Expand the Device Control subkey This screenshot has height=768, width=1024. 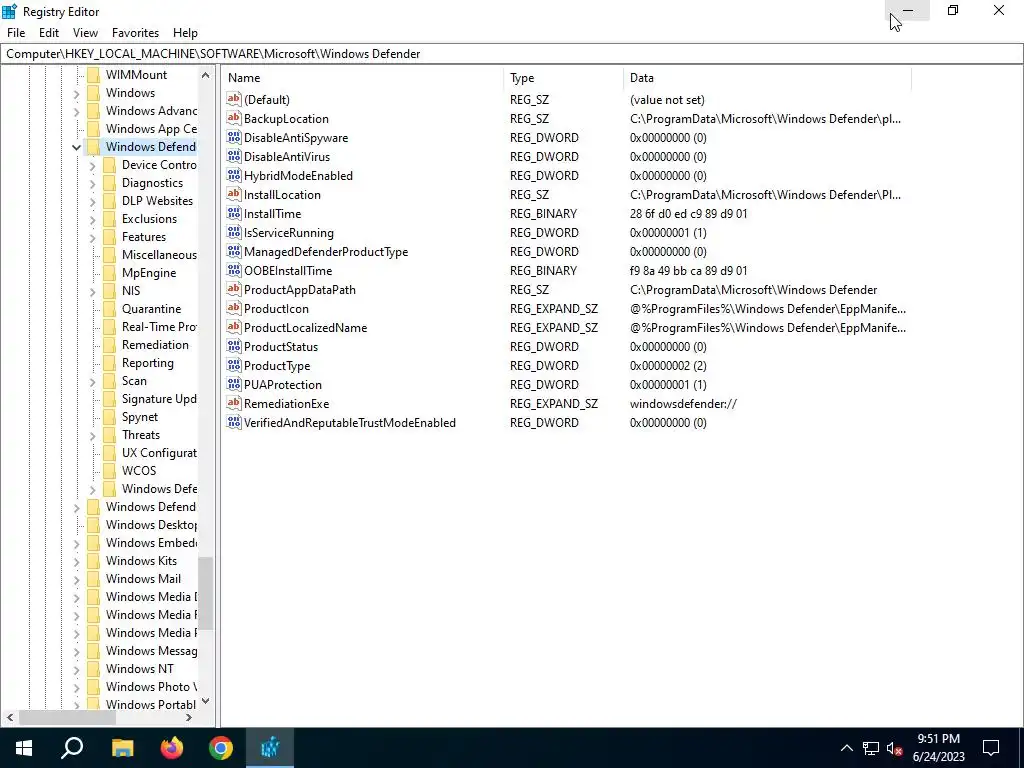pyautogui.click(x=93, y=165)
